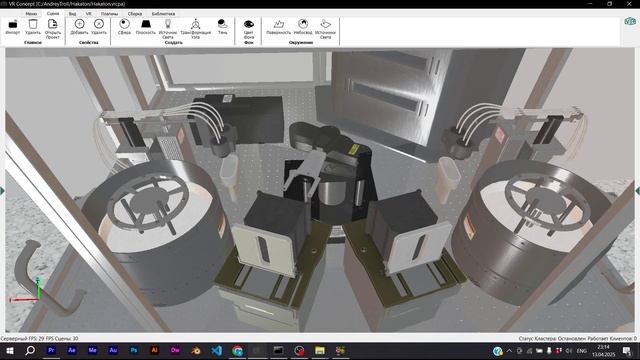The image size is (640, 360).
Task: Show hidden tray icons chevron
Action: click(509, 351)
